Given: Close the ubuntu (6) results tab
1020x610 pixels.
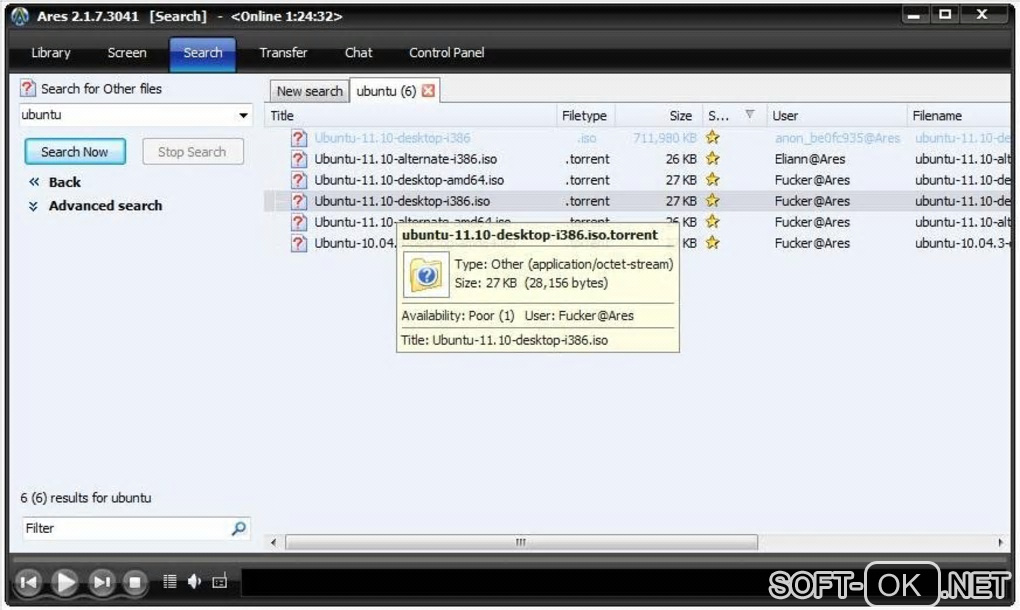Looking at the screenshot, I should [428, 91].
